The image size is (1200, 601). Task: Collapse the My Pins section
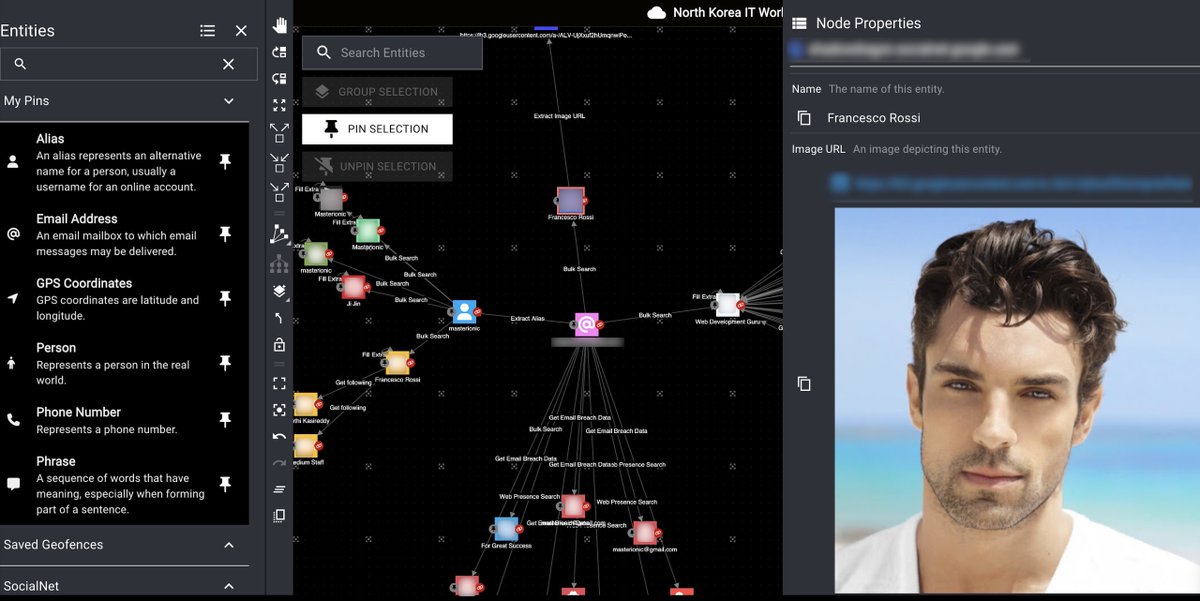(x=229, y=101)
